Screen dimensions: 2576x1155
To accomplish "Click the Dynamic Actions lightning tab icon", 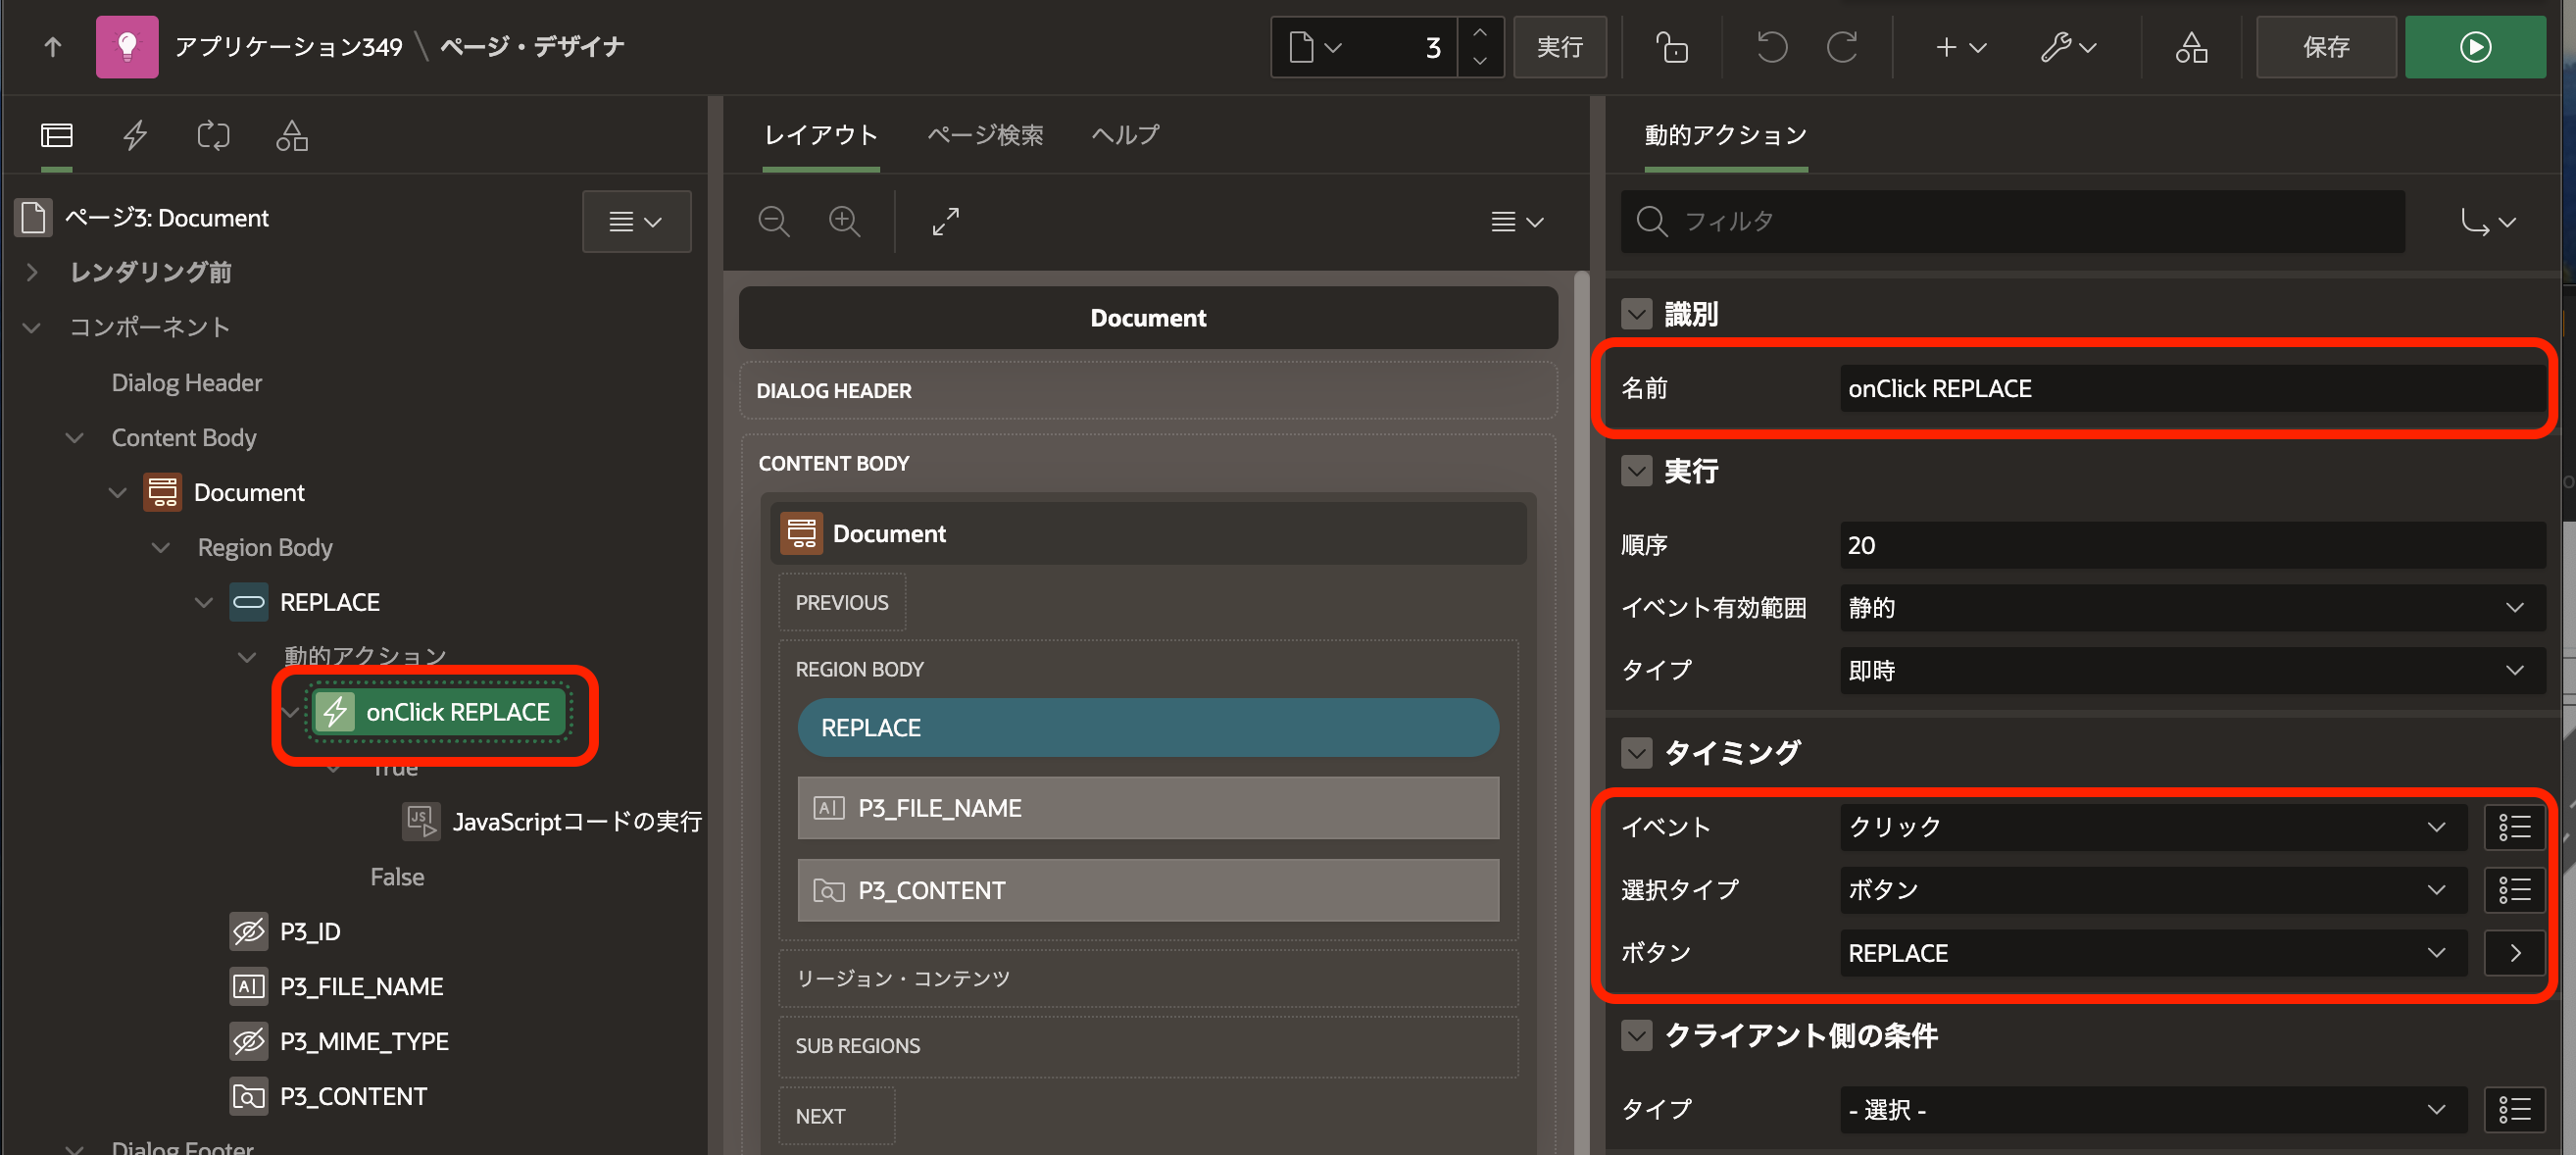I will (x=135, y=134).
